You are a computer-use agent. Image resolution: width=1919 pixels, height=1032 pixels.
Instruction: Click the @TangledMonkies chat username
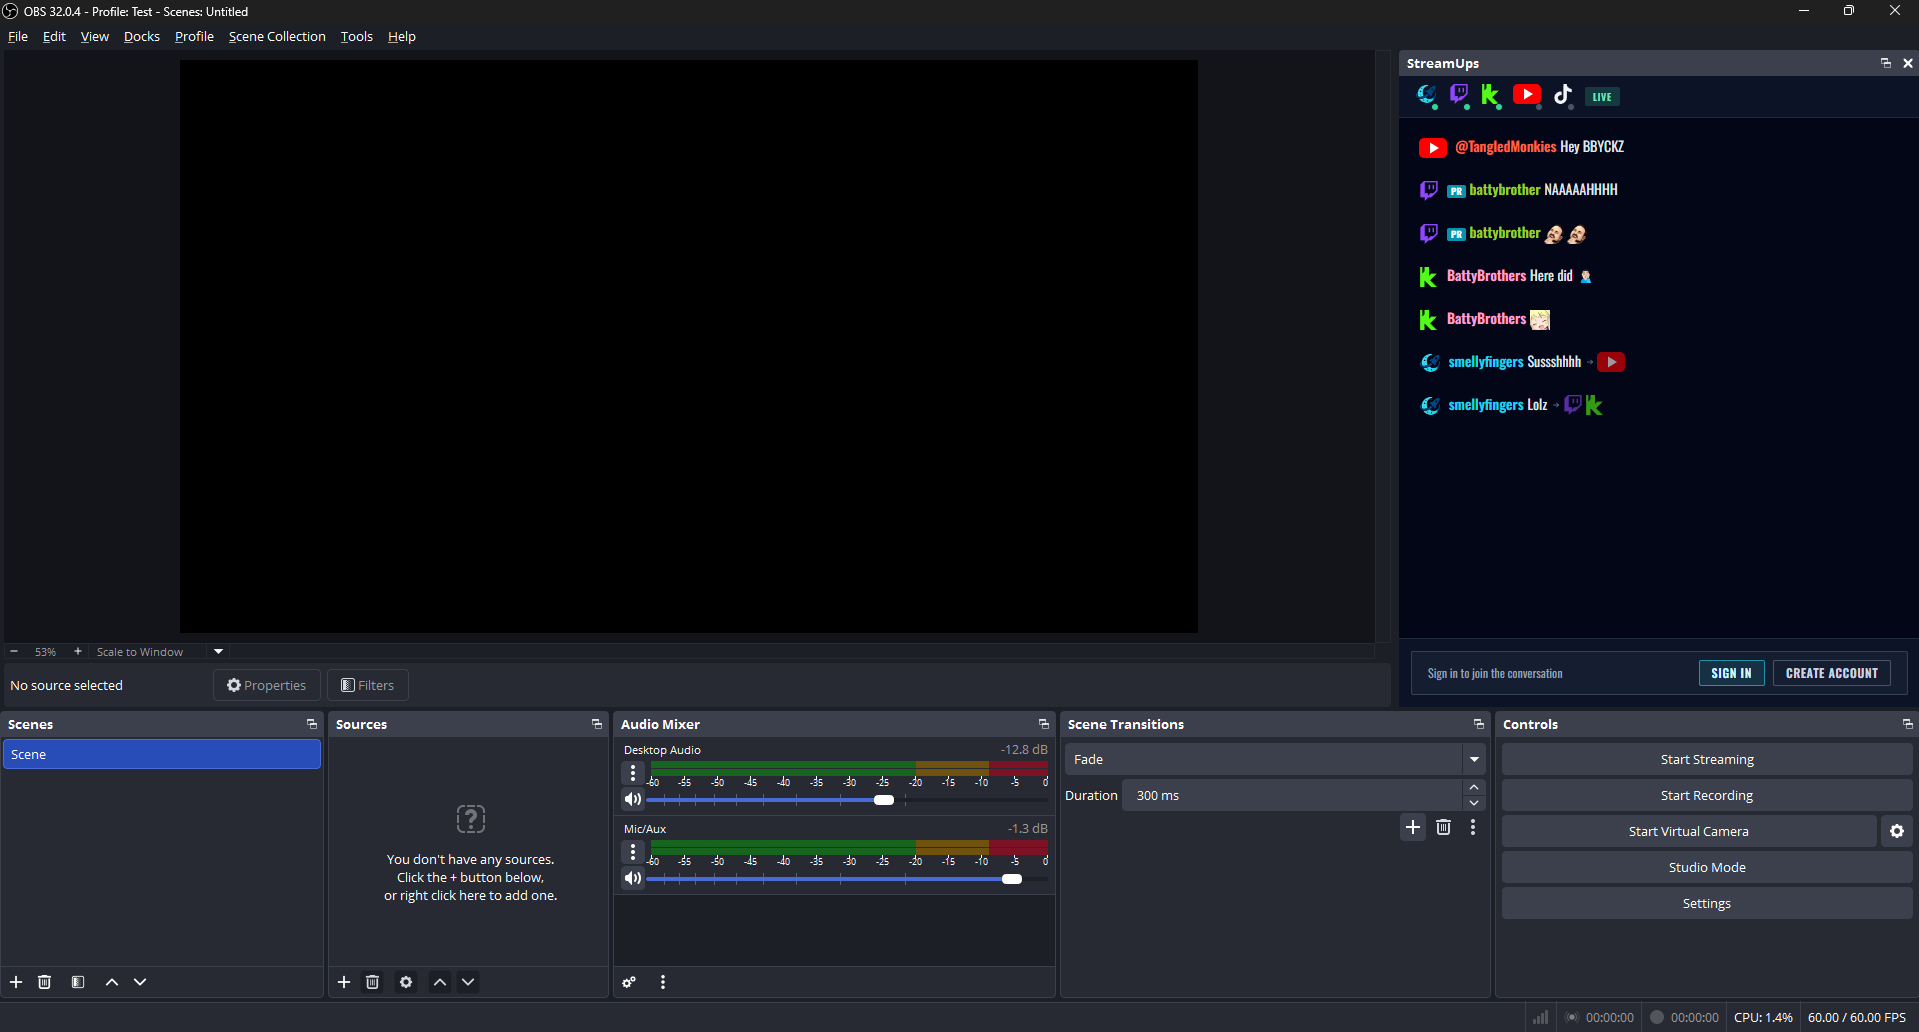click(1505, 147)
